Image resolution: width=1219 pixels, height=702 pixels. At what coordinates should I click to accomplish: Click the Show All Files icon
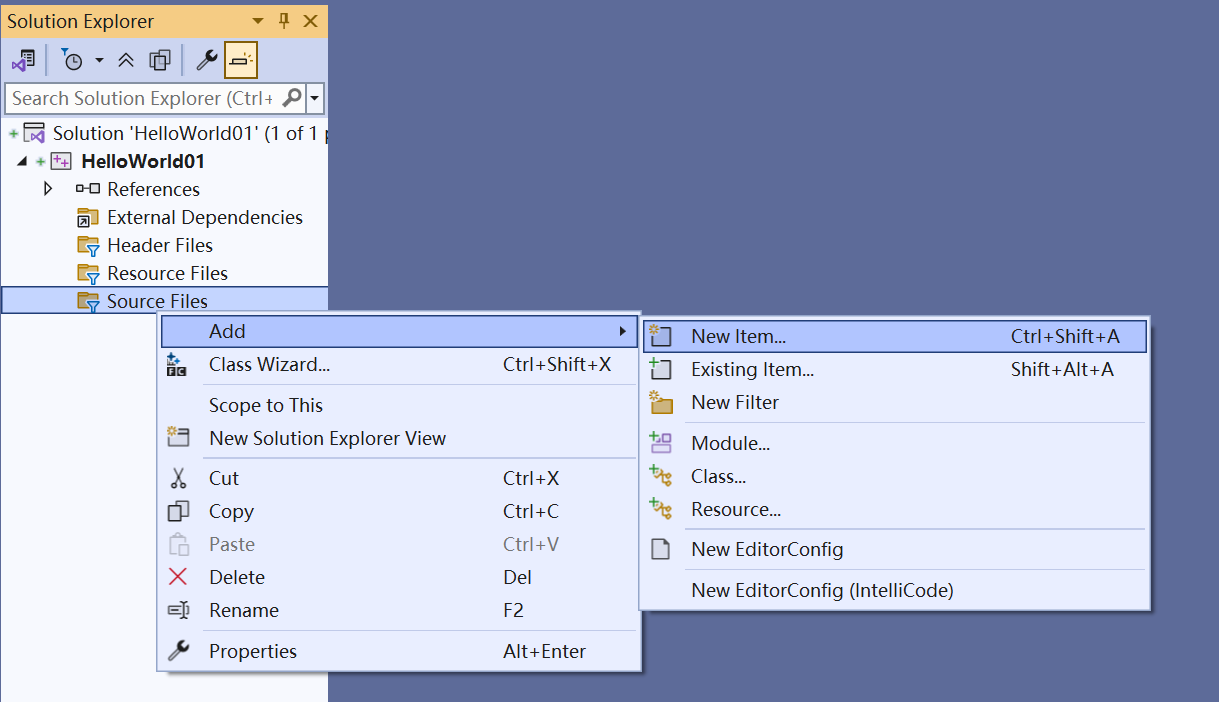pyautogui.click(x=159, y=61)
